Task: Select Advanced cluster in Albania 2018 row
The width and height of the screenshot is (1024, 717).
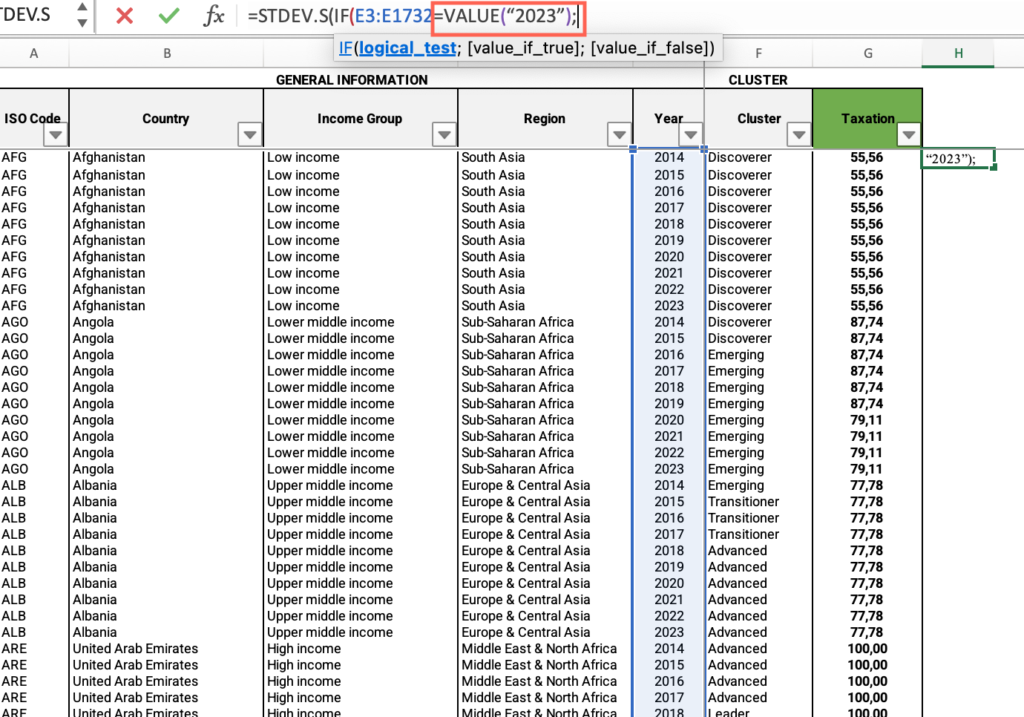Action: point(758,550)
